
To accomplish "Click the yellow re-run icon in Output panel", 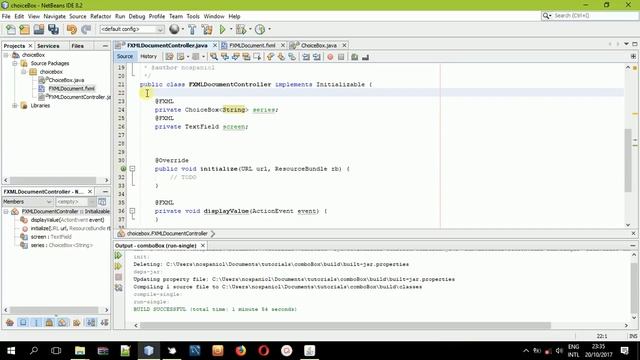I will point(118,266).
